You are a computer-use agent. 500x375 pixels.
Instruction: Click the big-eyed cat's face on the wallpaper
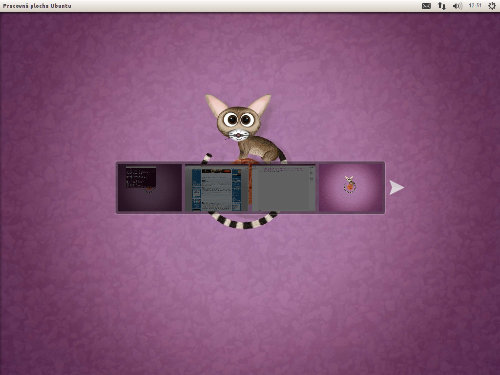click(x=238, y=123)
